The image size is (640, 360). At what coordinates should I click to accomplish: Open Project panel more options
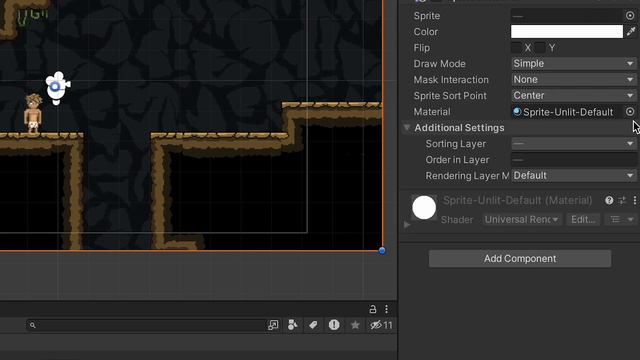click(x=386, y=309)
